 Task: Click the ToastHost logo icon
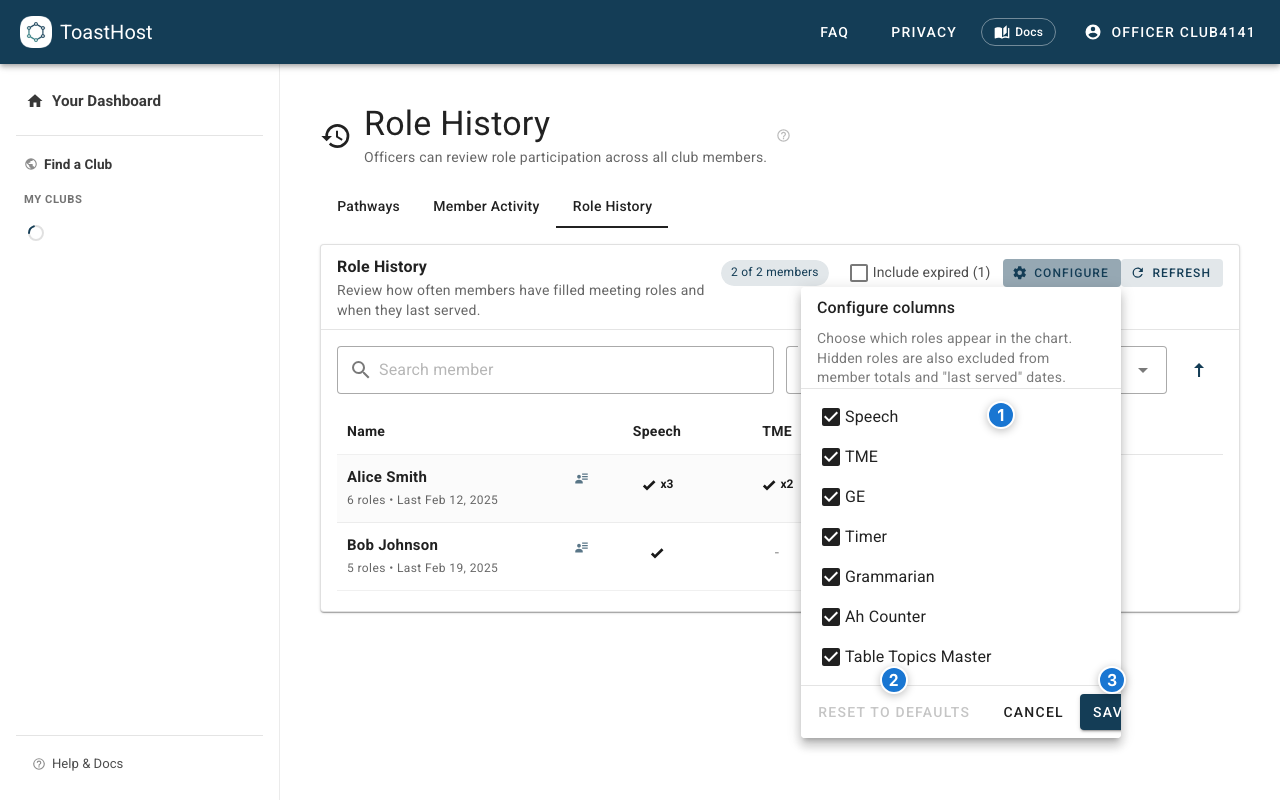[x=36, y=32]
